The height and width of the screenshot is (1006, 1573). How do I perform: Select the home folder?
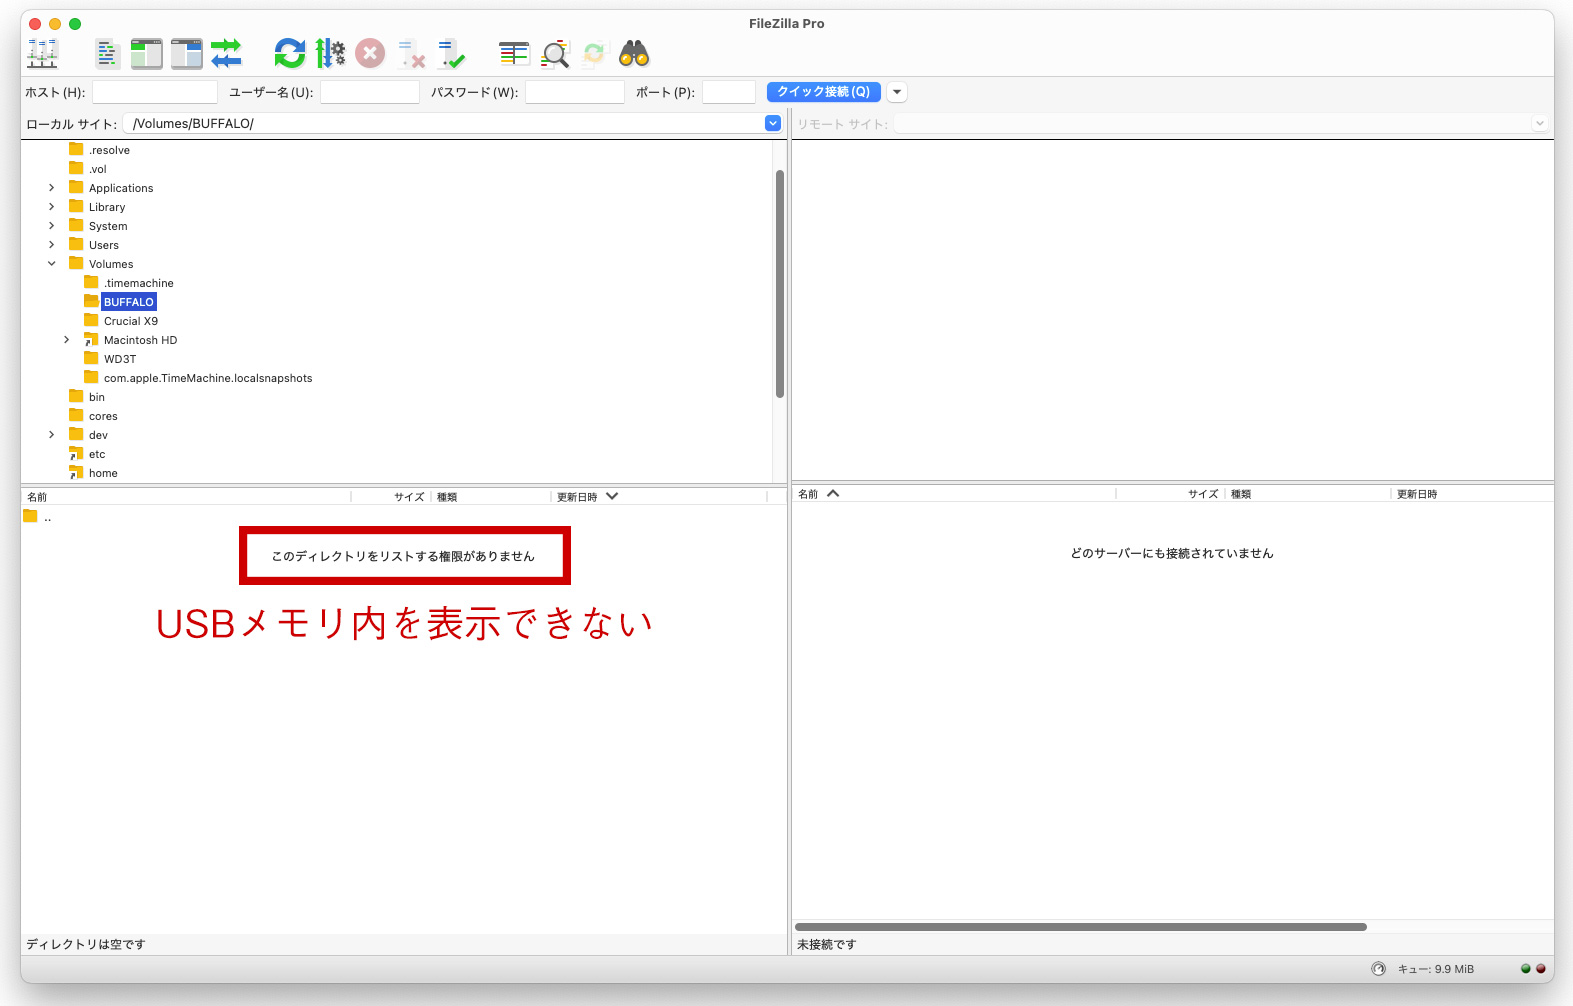103,473
